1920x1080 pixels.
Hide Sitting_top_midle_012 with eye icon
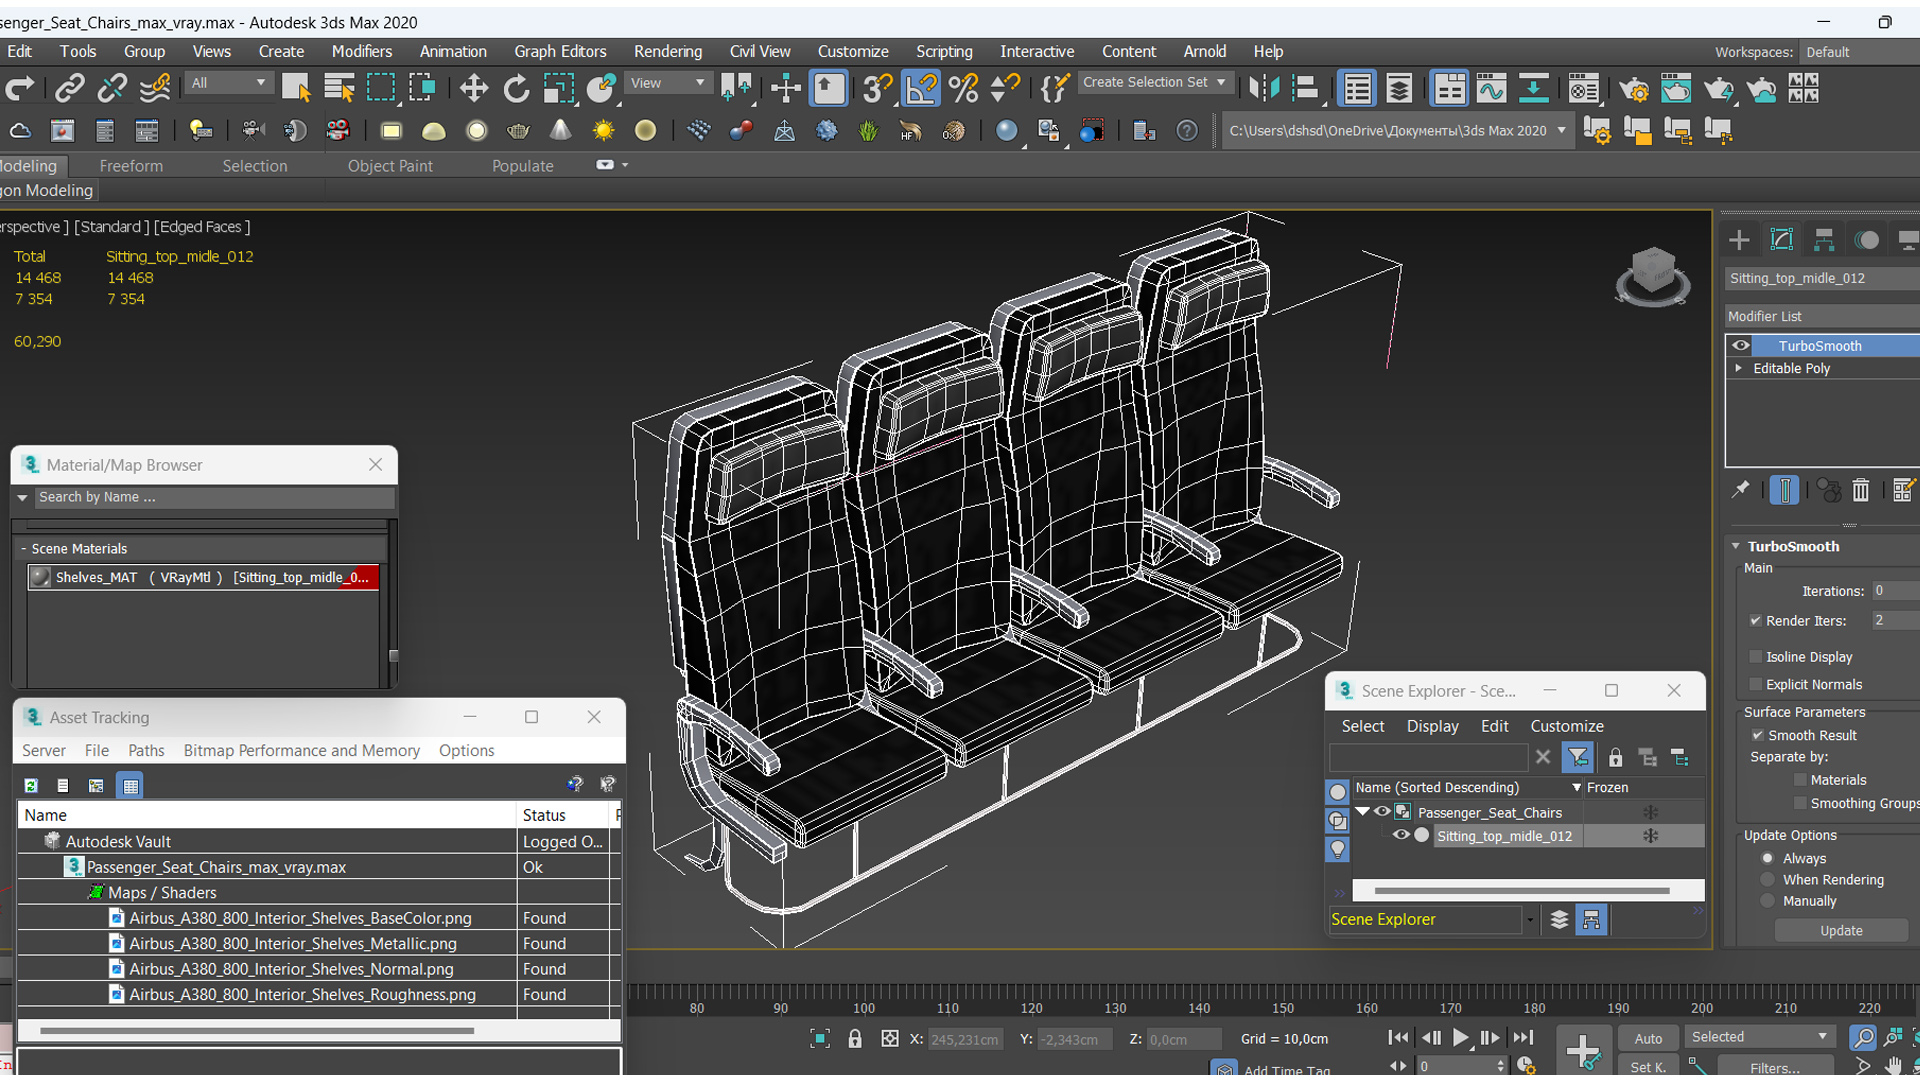click(1401, 836)
